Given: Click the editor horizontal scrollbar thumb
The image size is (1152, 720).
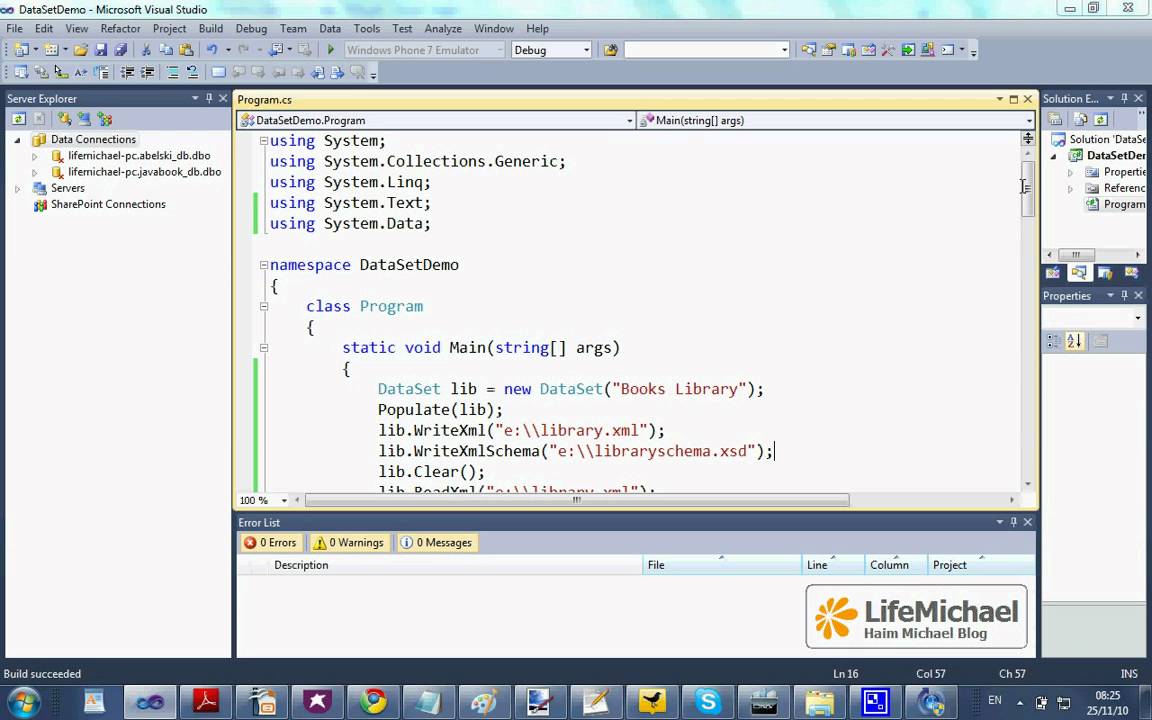Looking at the screenshot, I should (577, 500).
